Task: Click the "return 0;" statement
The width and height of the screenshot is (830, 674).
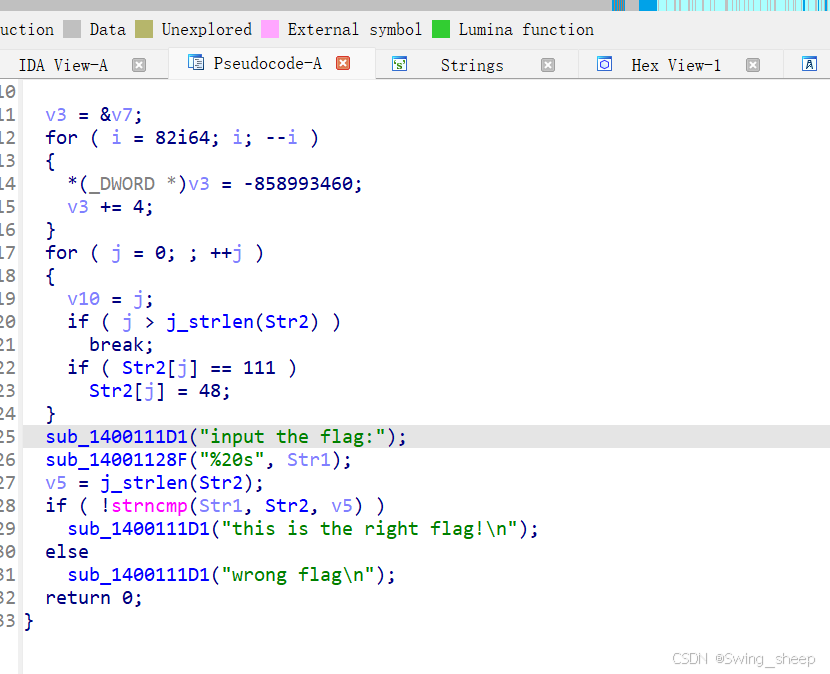Action: 94,598
